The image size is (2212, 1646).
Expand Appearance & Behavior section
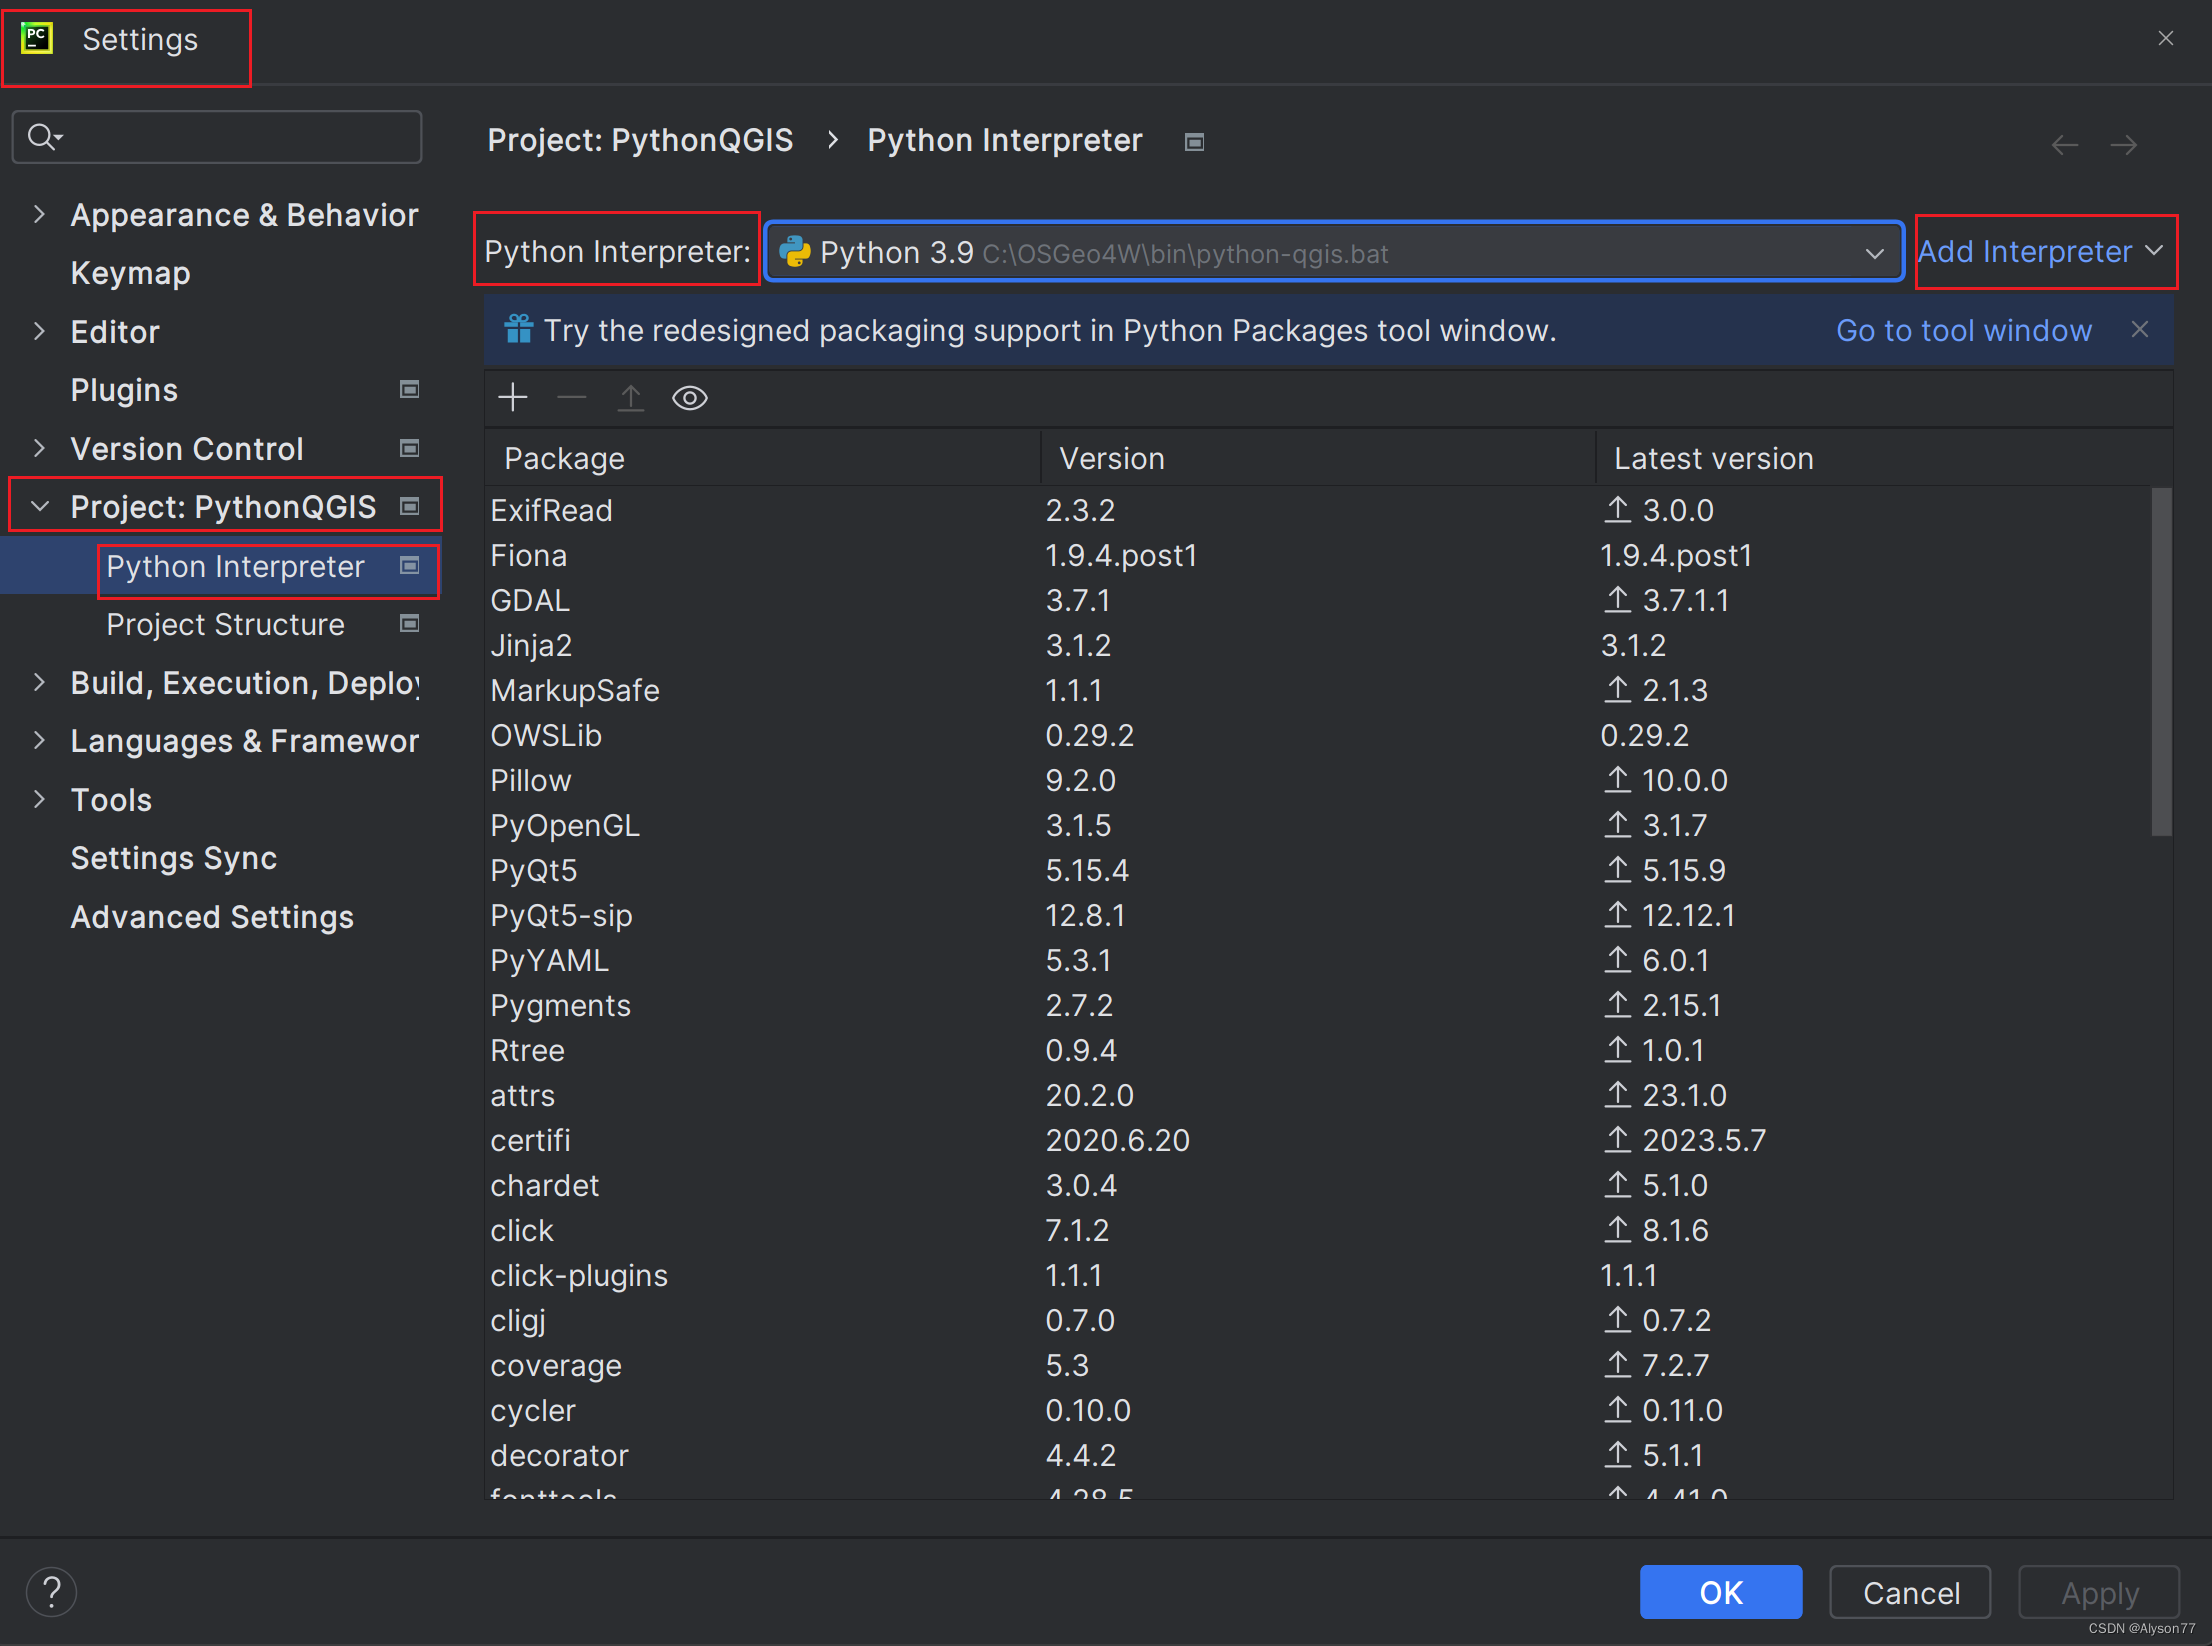tap(39, 215)
